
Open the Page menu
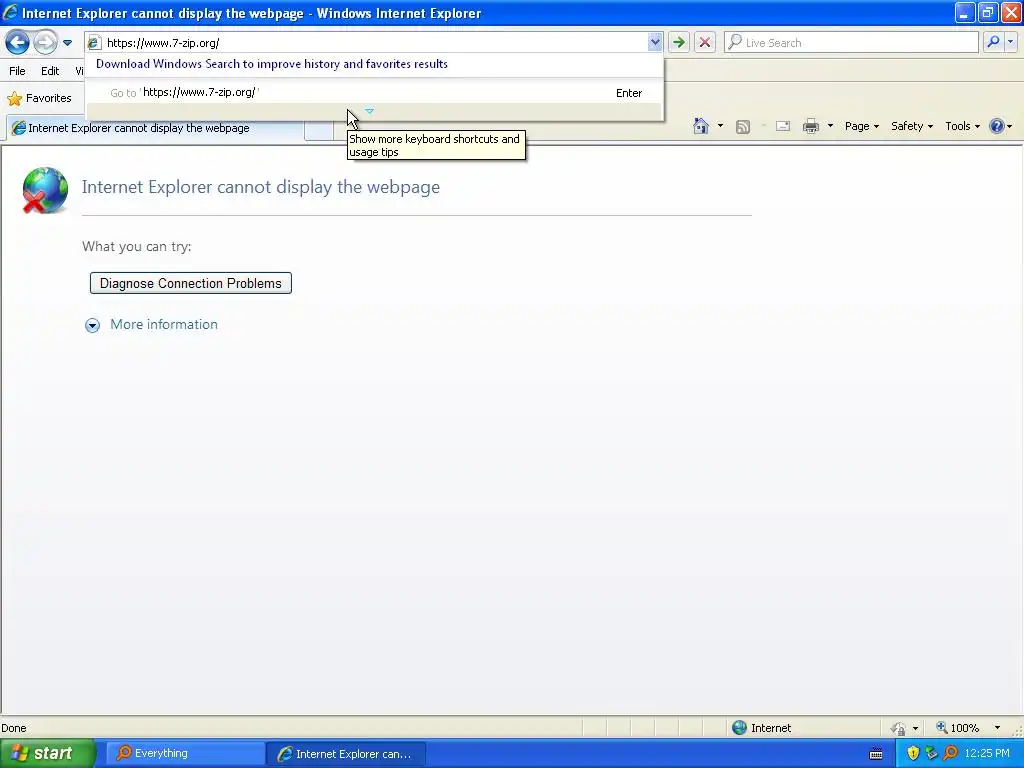(x=861, y=126)
